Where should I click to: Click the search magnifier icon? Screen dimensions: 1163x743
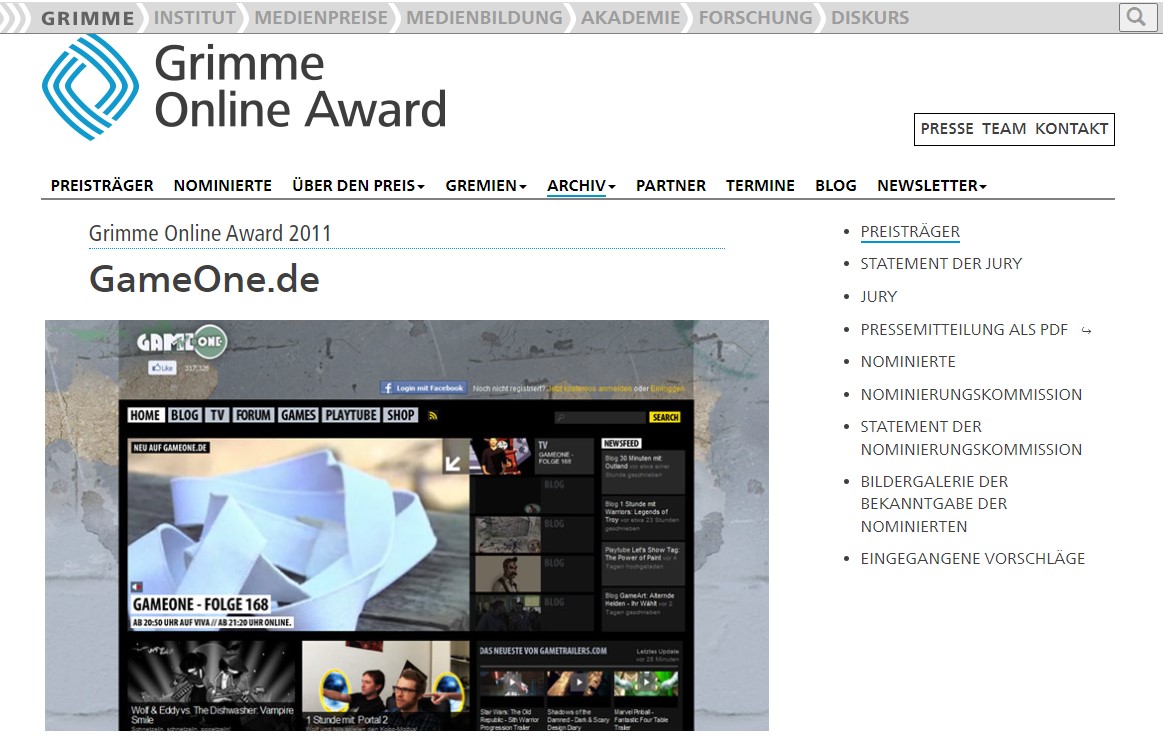[x=1136, y=17]
